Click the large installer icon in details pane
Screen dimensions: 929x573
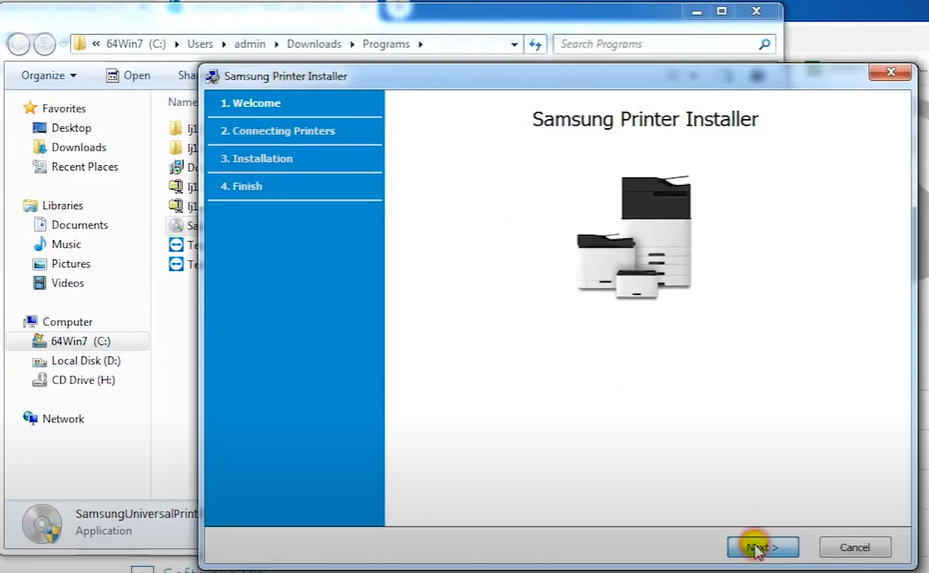pos(41,524)
